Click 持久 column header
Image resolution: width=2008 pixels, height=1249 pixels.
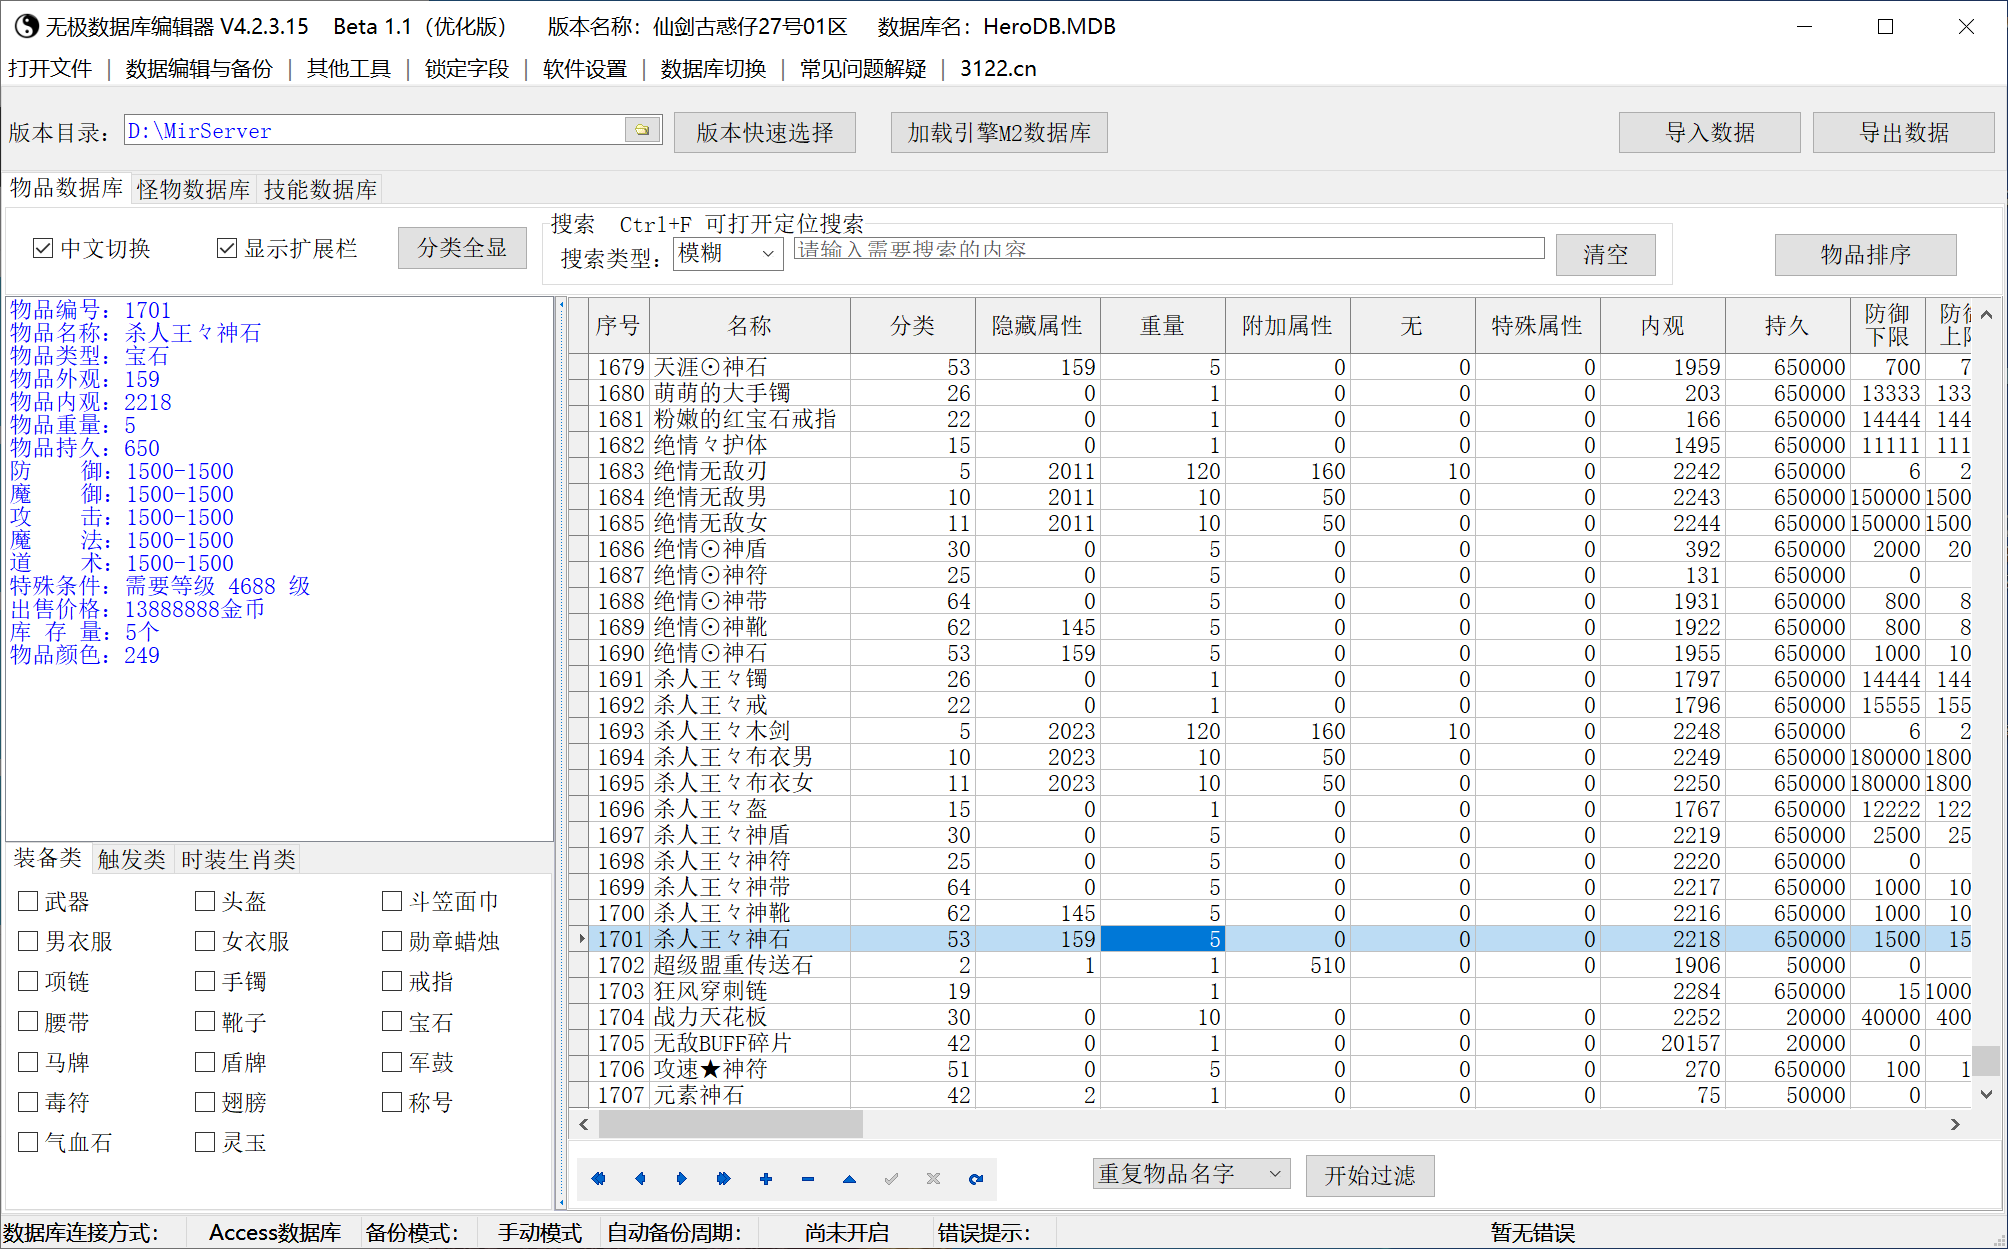(1787, 326)
